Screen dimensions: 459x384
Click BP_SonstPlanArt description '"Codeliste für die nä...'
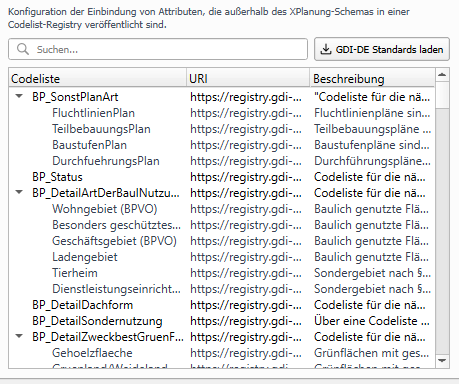[372, 97]
